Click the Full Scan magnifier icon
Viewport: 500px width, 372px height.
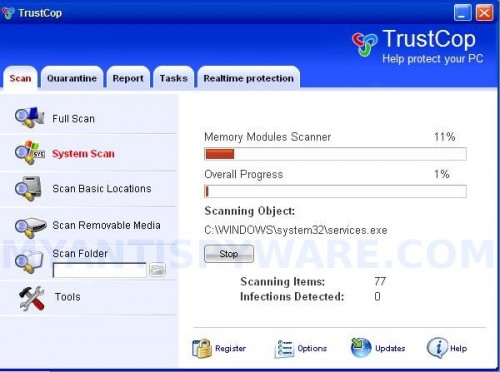29,118
